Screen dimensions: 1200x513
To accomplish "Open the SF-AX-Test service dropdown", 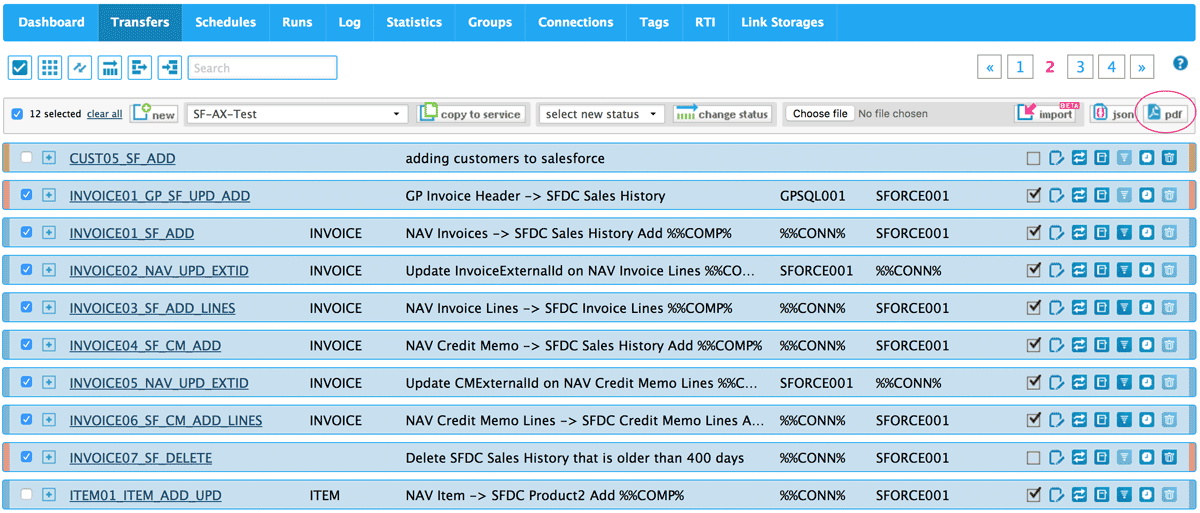I will (297, 114).
